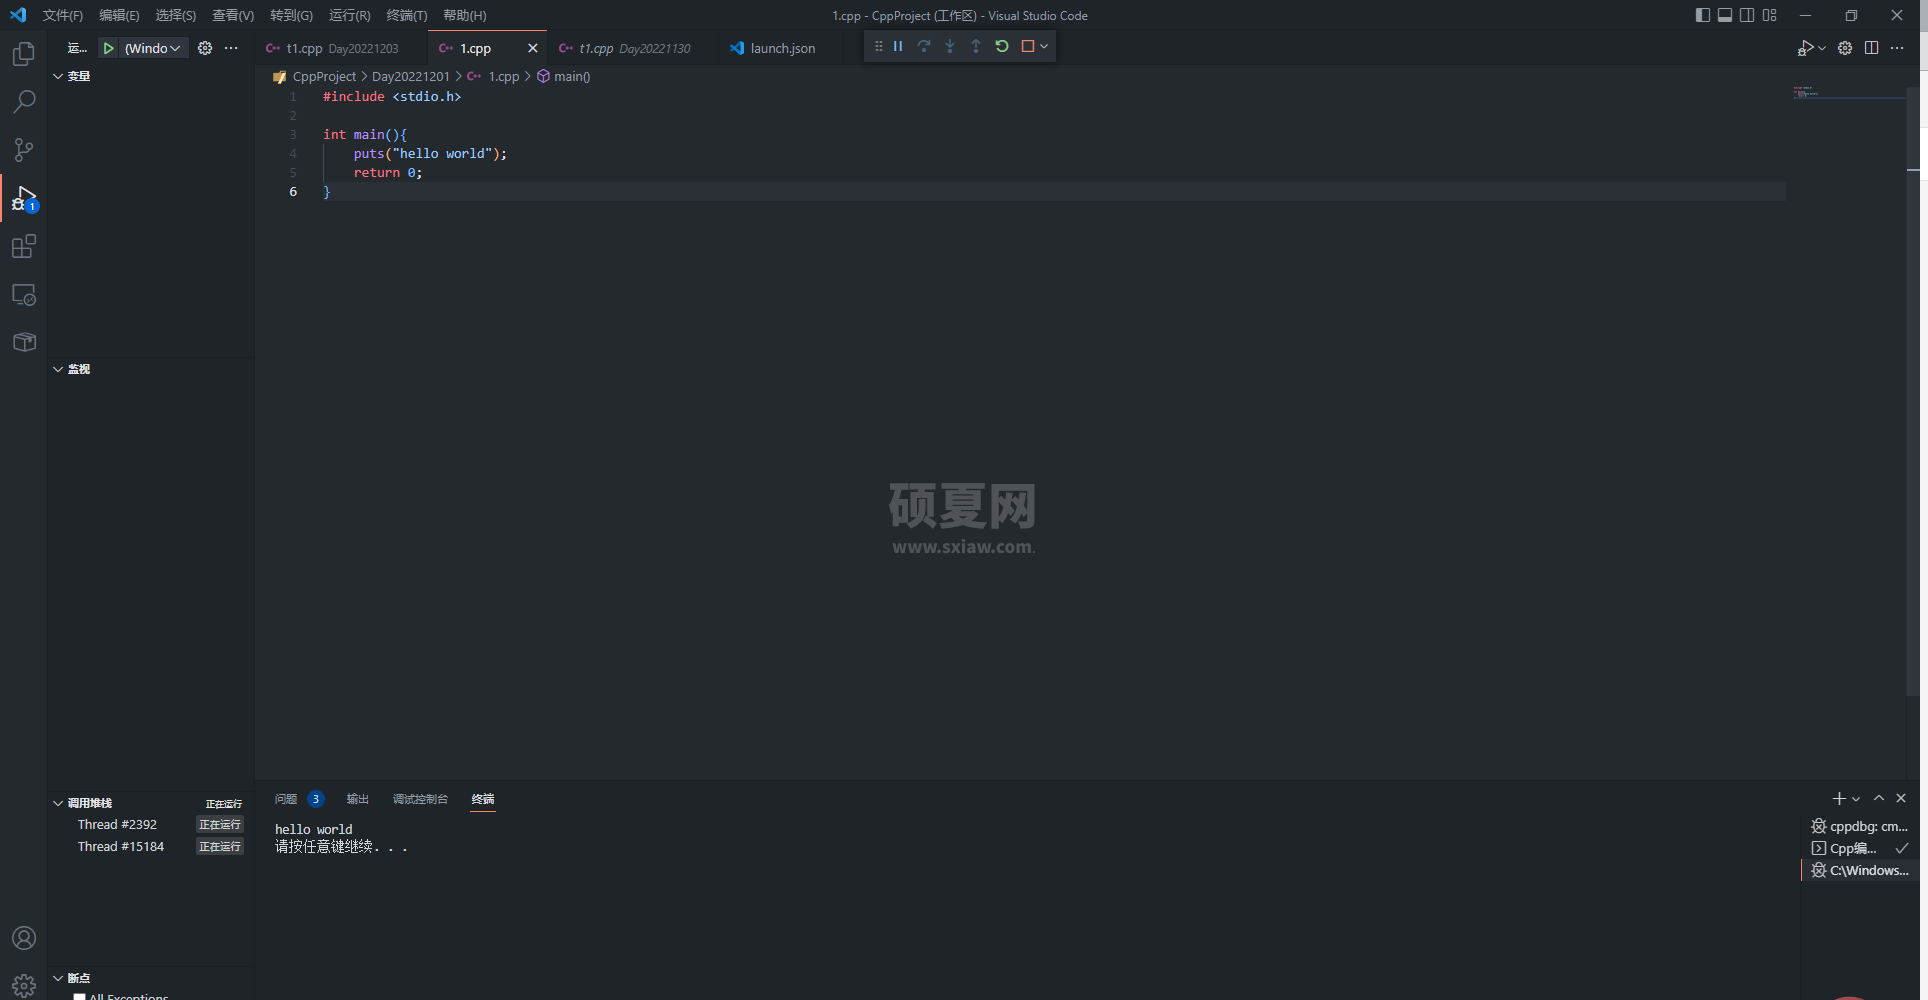Grab the debug toolbar drag handle
This screenshot has height=1000, width=1928.
[x=878, y=46]
